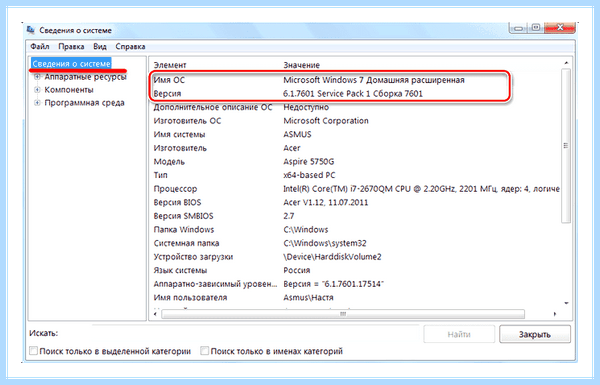Click the scroll down arrow
Screen dimensions: 600x385
tap(566, 303)
